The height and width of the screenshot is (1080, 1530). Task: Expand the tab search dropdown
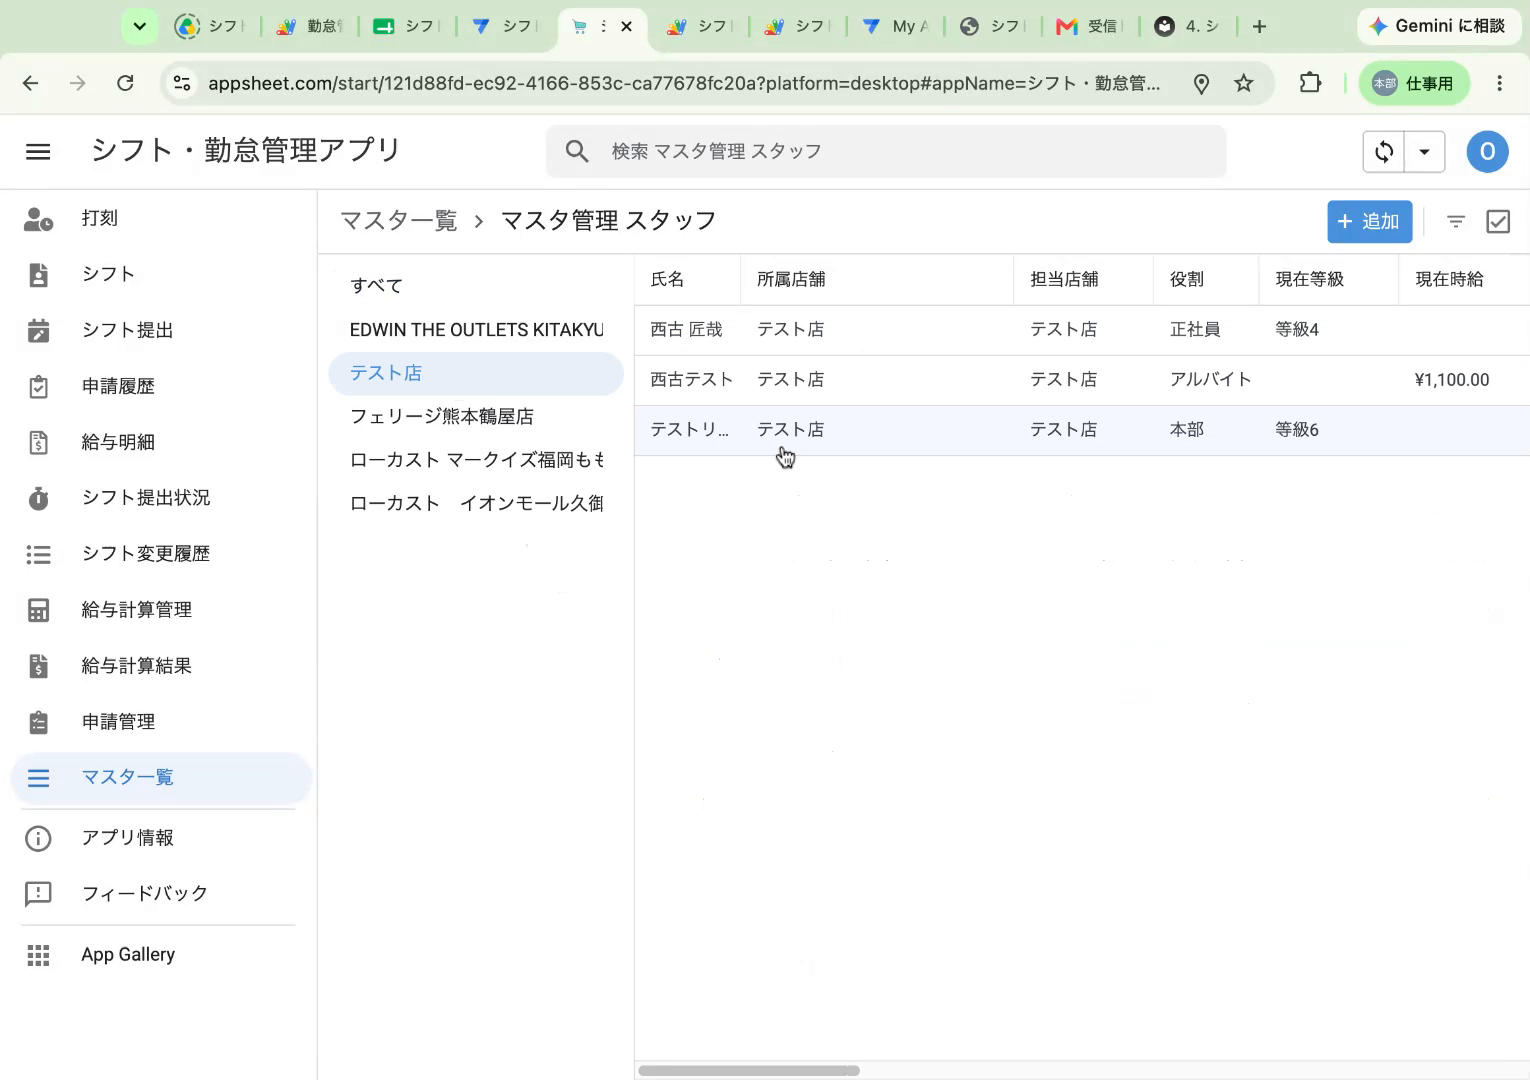pyautogui.click(x=140, y=27)
